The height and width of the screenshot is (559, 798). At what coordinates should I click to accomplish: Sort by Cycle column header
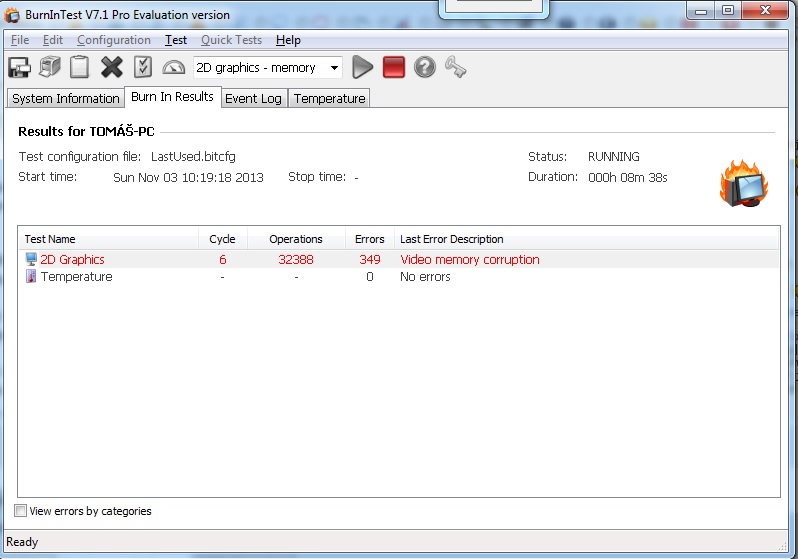coord(222,239)
